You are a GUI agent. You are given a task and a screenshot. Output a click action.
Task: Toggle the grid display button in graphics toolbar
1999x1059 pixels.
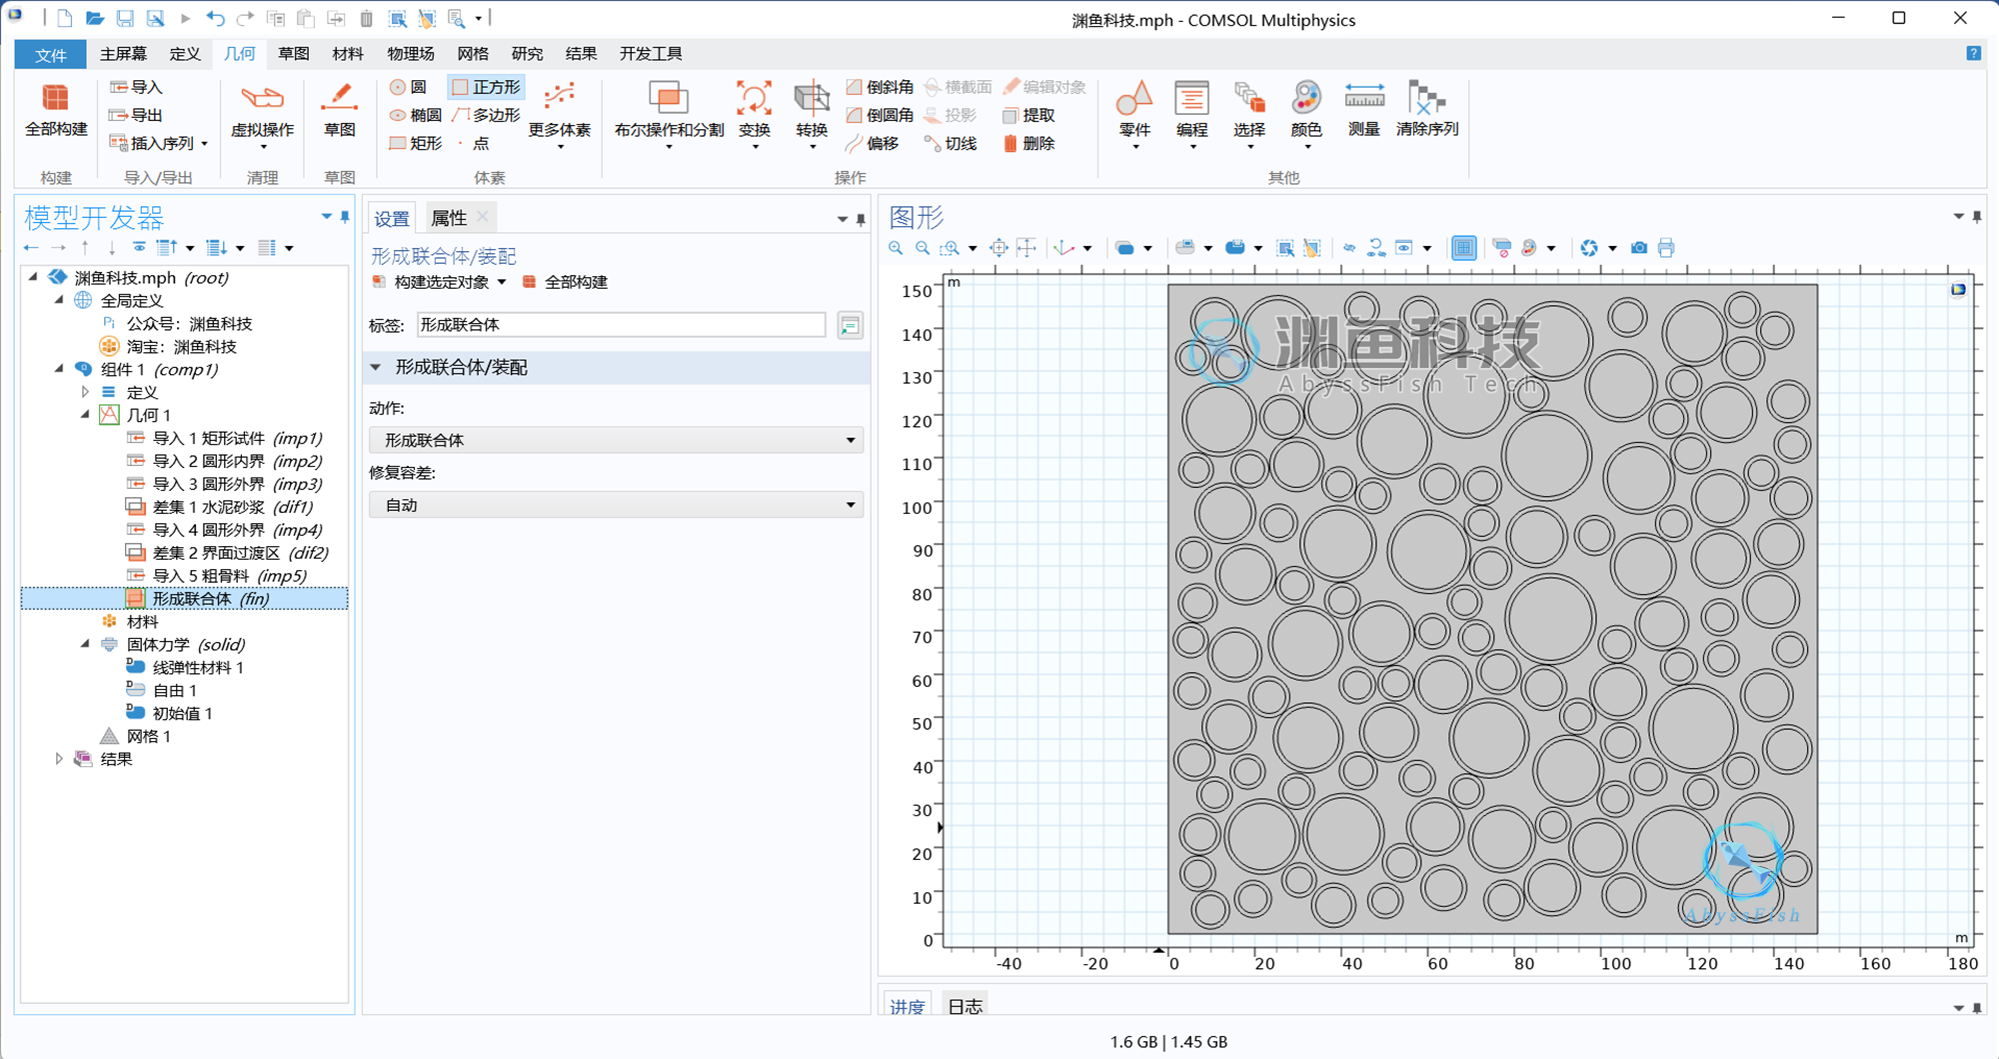(1463, 248)
